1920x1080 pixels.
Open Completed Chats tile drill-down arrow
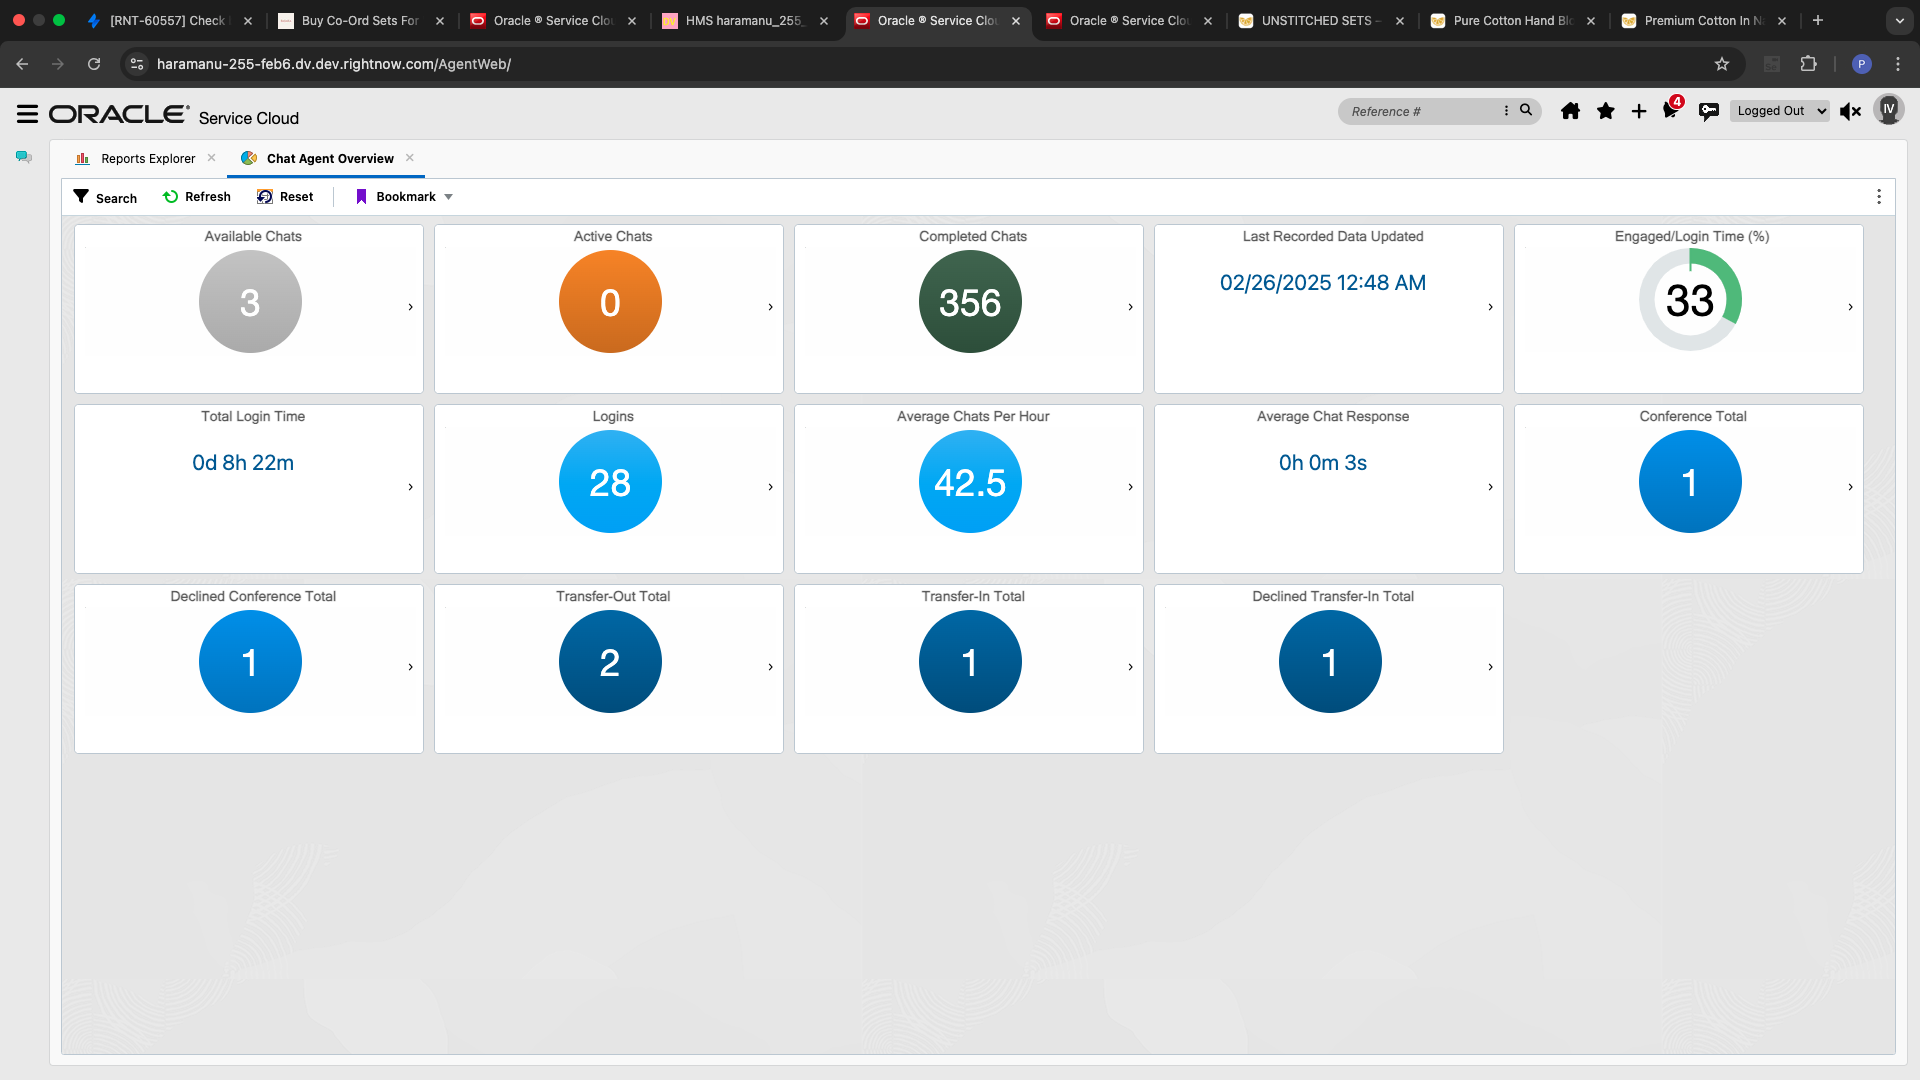pyautogui.click(x=1130, y=307)
